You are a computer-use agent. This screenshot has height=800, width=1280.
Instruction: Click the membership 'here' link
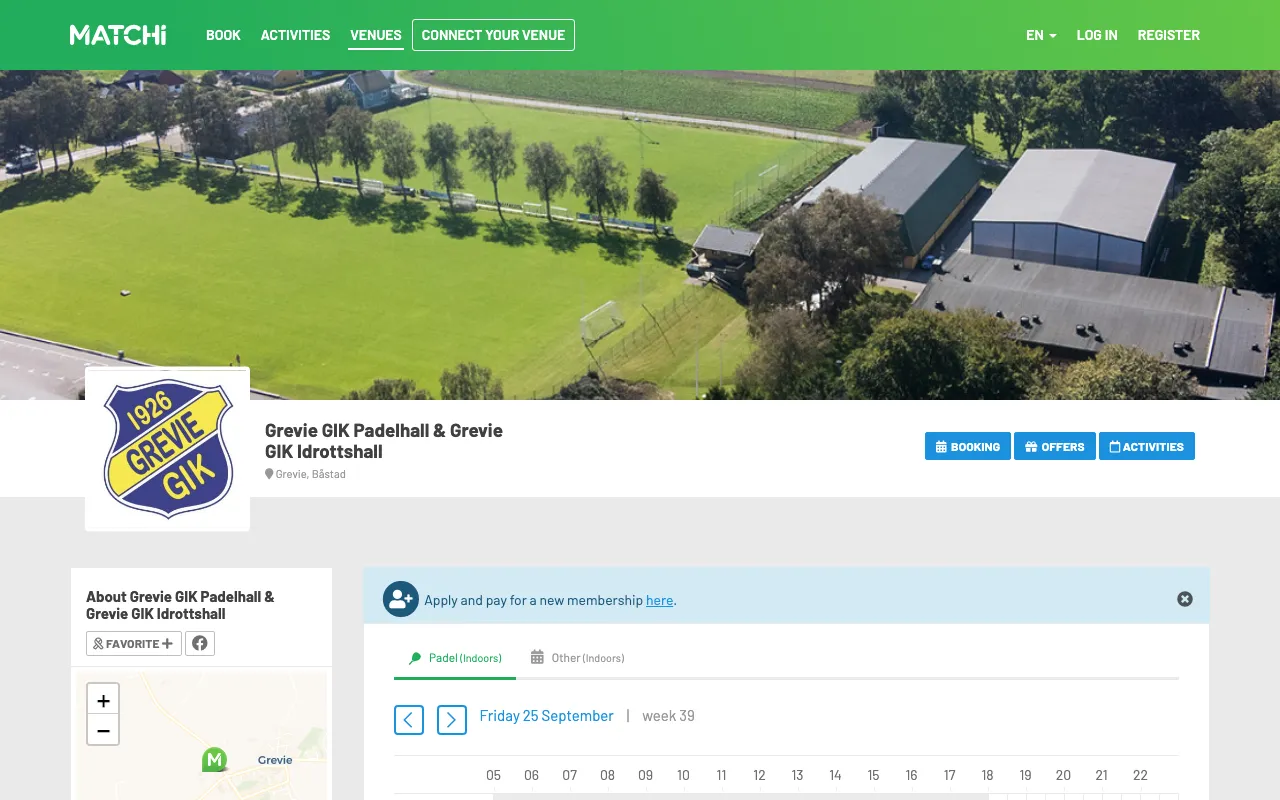tap(659, 600)
